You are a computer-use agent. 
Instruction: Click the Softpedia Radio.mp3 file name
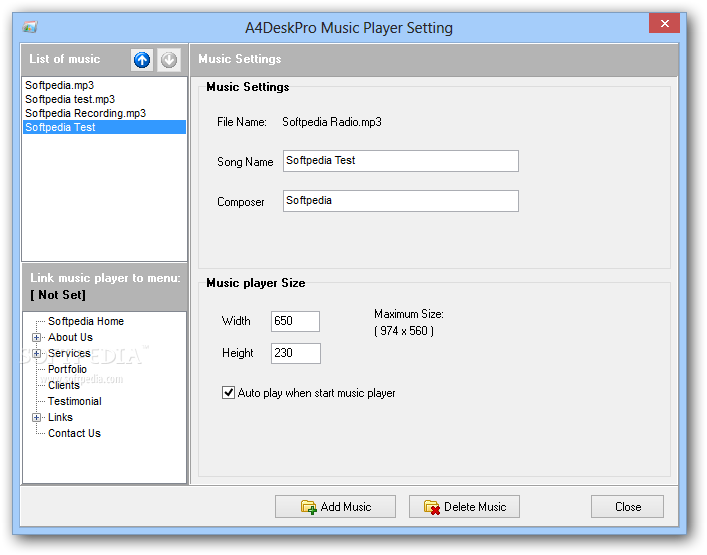point(332,122)
